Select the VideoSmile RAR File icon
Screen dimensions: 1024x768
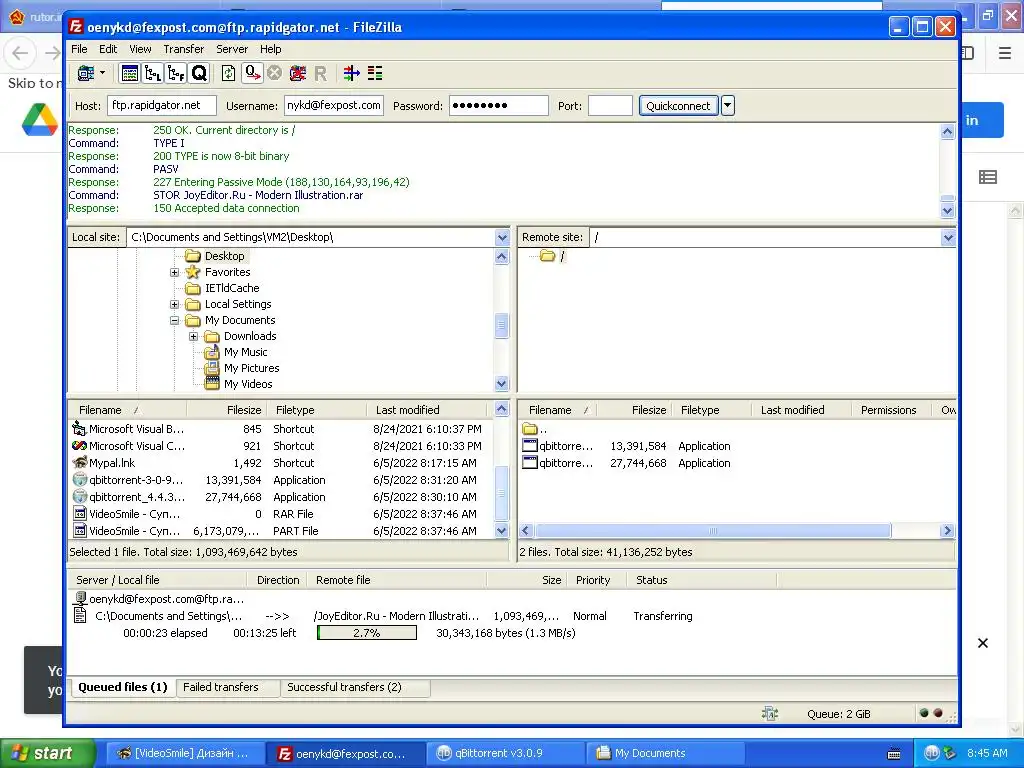click(79, 513)
